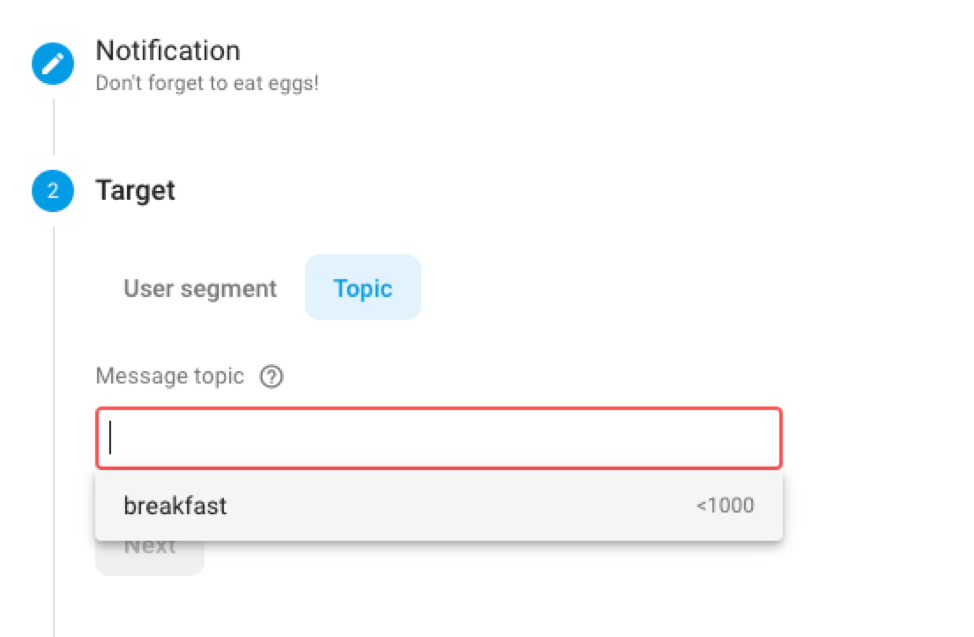Click the step 2 circle icon
The height and width of the screenshot is (637, 974).
tap(53, 191)
